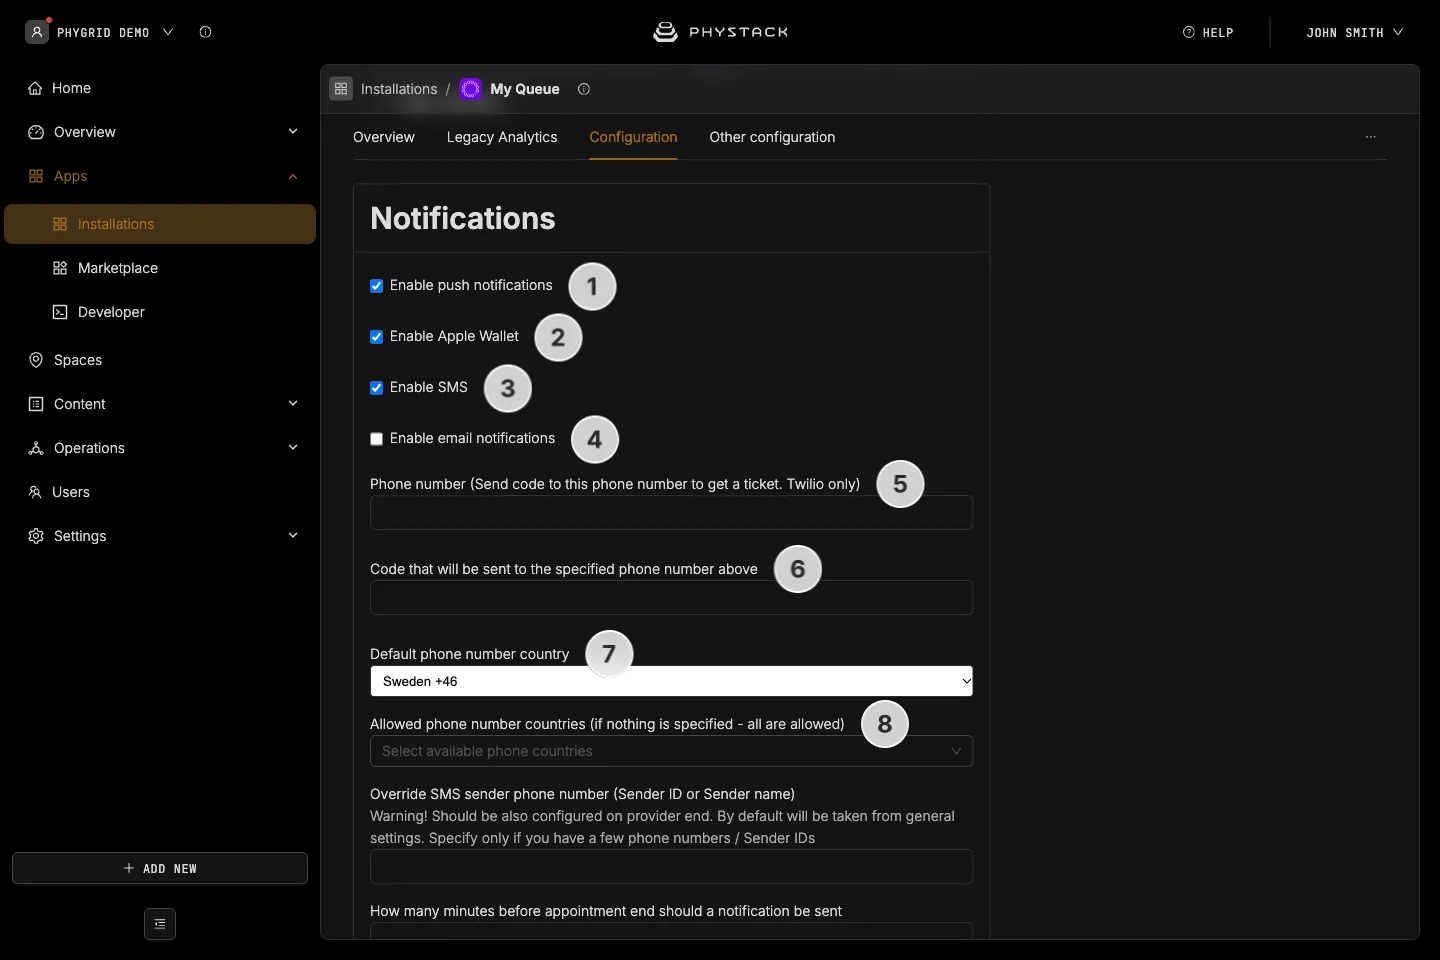Click the Physgrid Demo account avatar icon
Image resolution: width=1440 pixels, height=960 pixels.
pyautogui.click(x=37, y=32)
